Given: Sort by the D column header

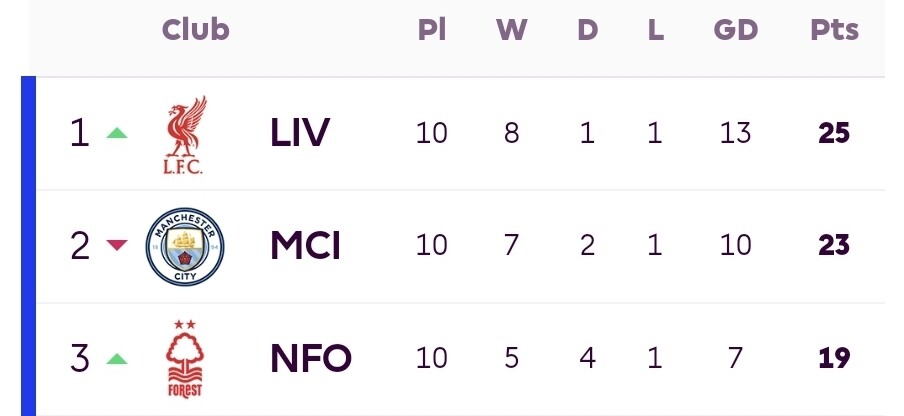Looking at the screenshot, I should (587, 30).
